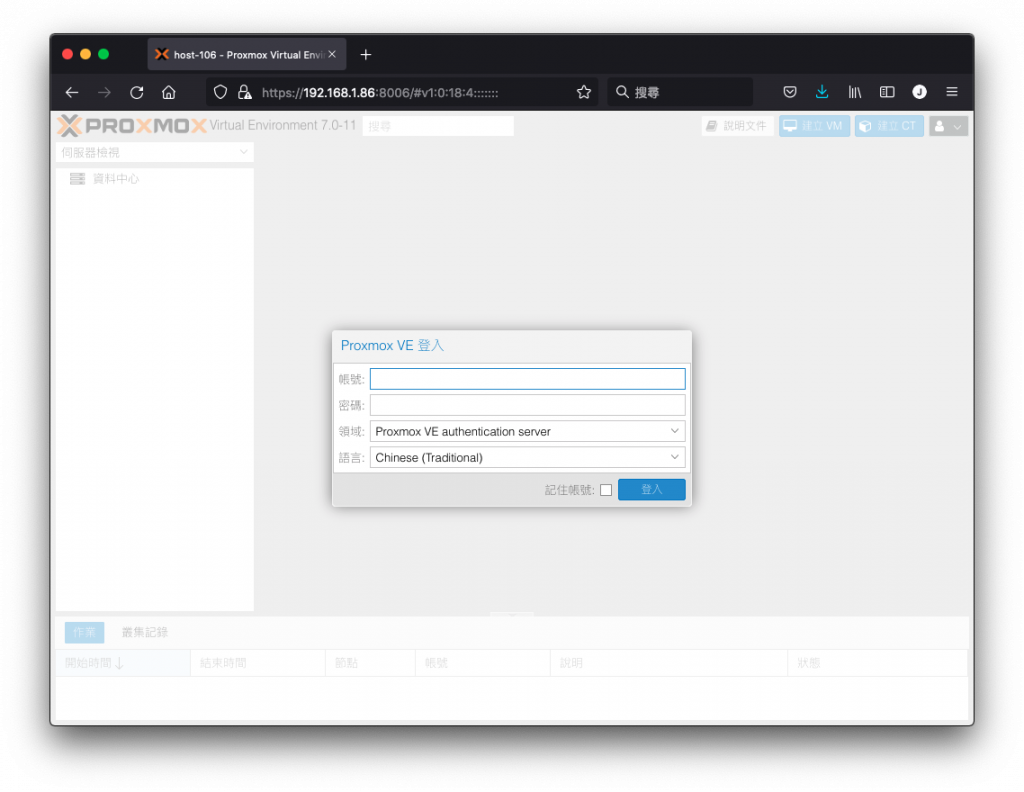Select 資料中心 in the resource tree
Viewport: 1024px width, 792px height.
click(116, 179)
